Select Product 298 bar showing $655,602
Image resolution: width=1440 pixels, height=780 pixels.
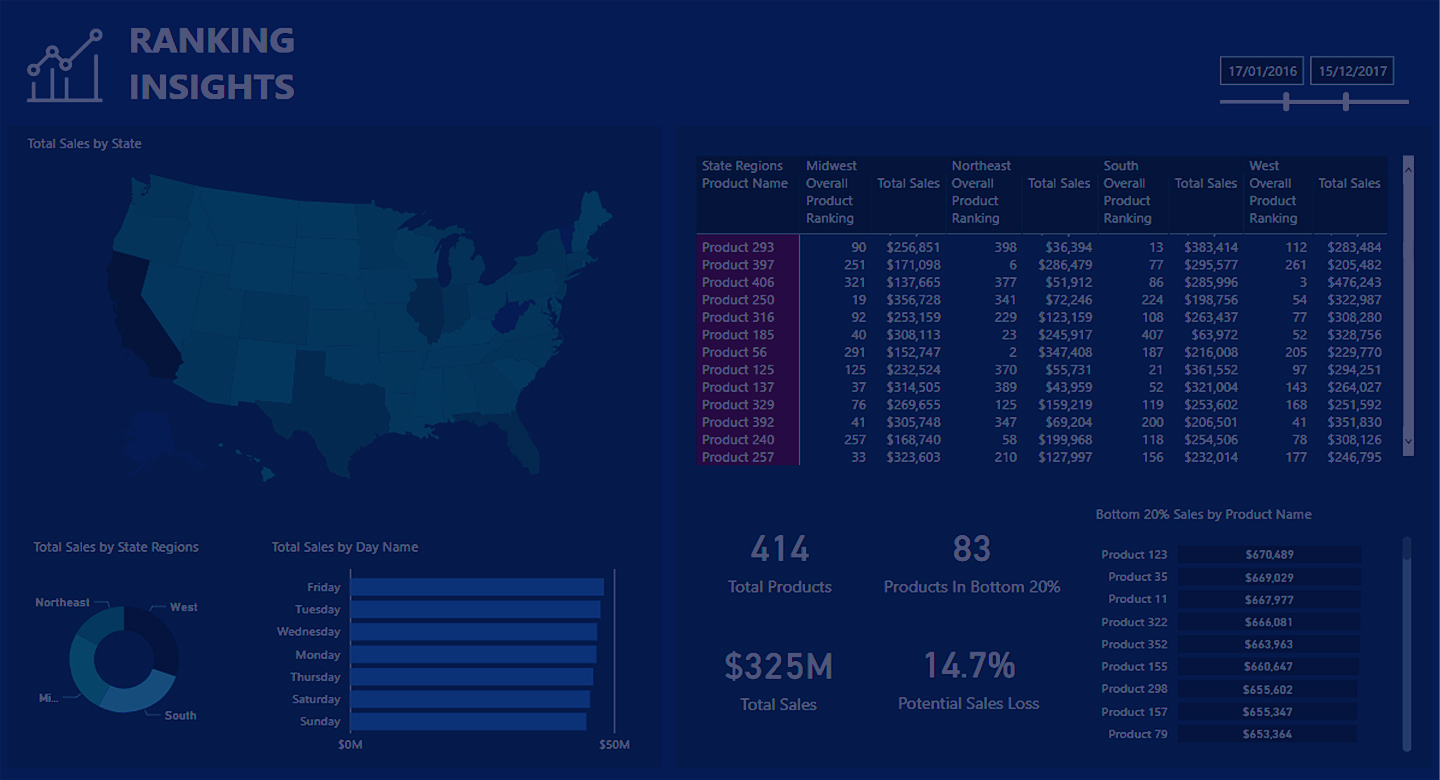pos(1269,689)
